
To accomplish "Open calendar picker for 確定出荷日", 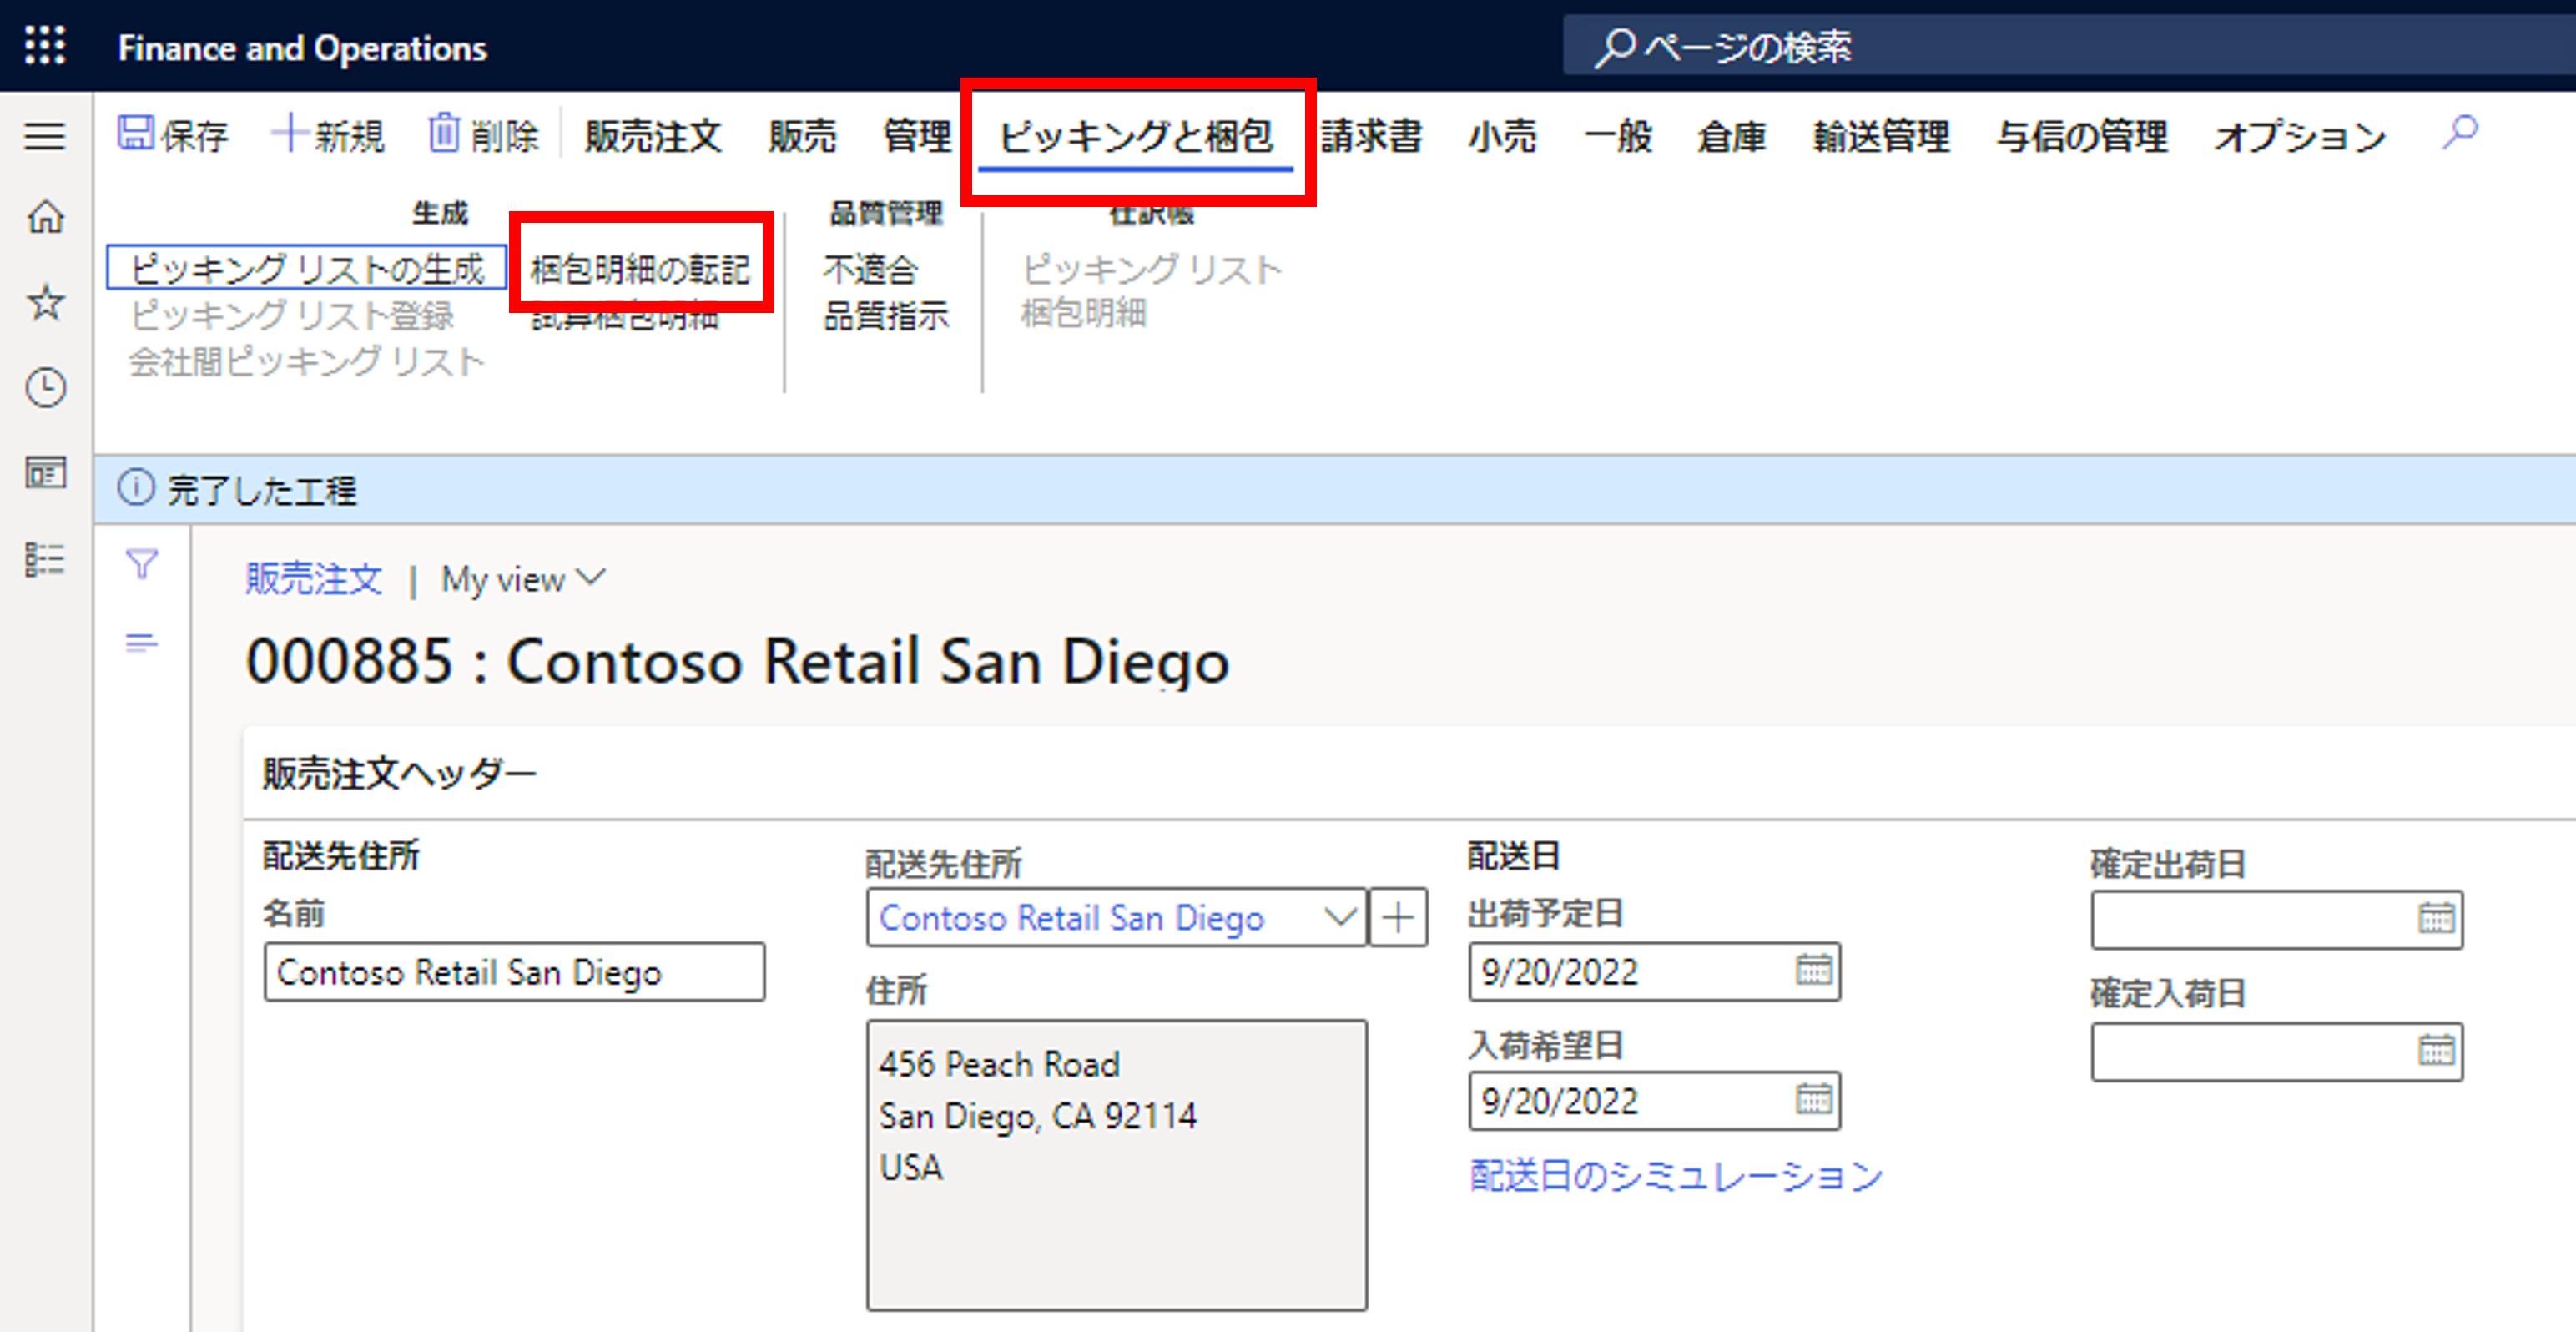I will 2436,918.
